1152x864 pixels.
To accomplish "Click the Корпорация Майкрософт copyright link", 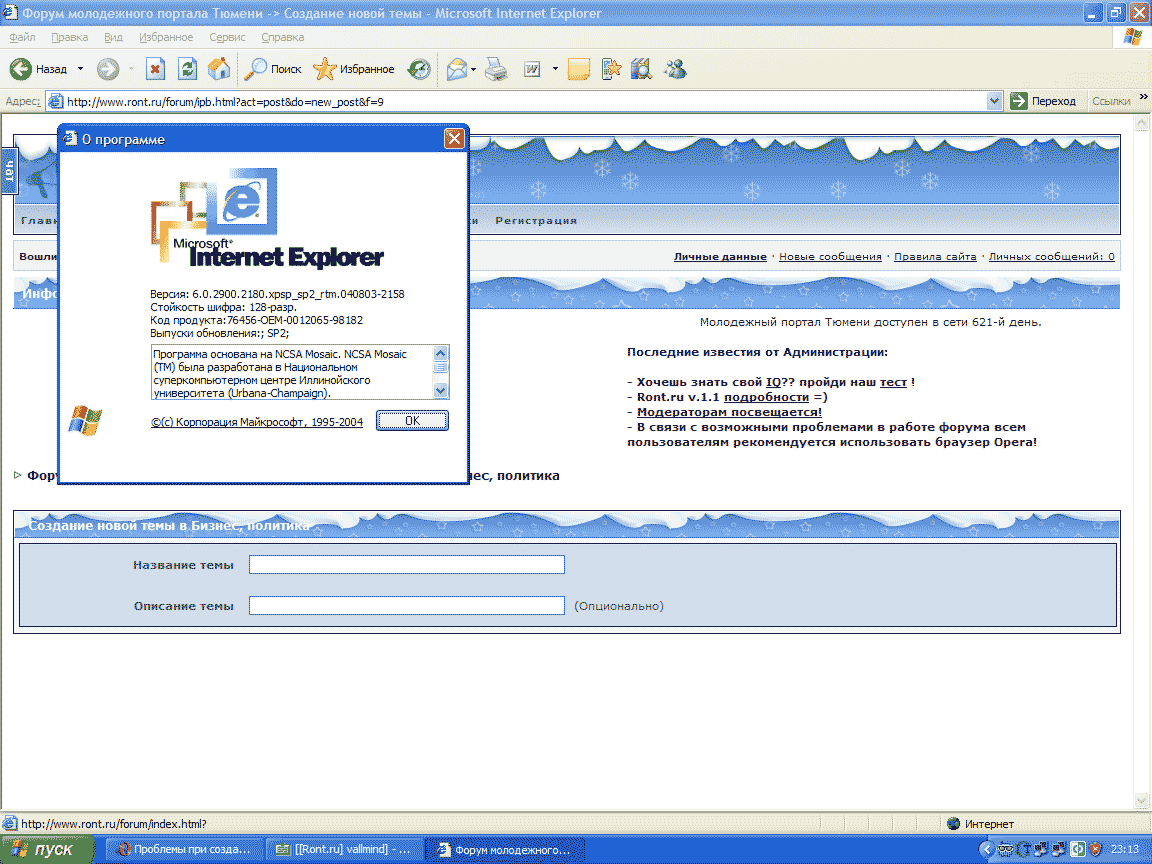I will click(257, 423).
